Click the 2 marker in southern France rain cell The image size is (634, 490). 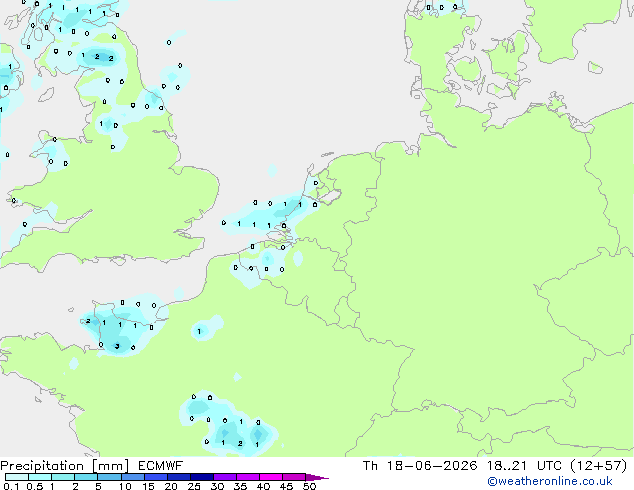(240, 444)
